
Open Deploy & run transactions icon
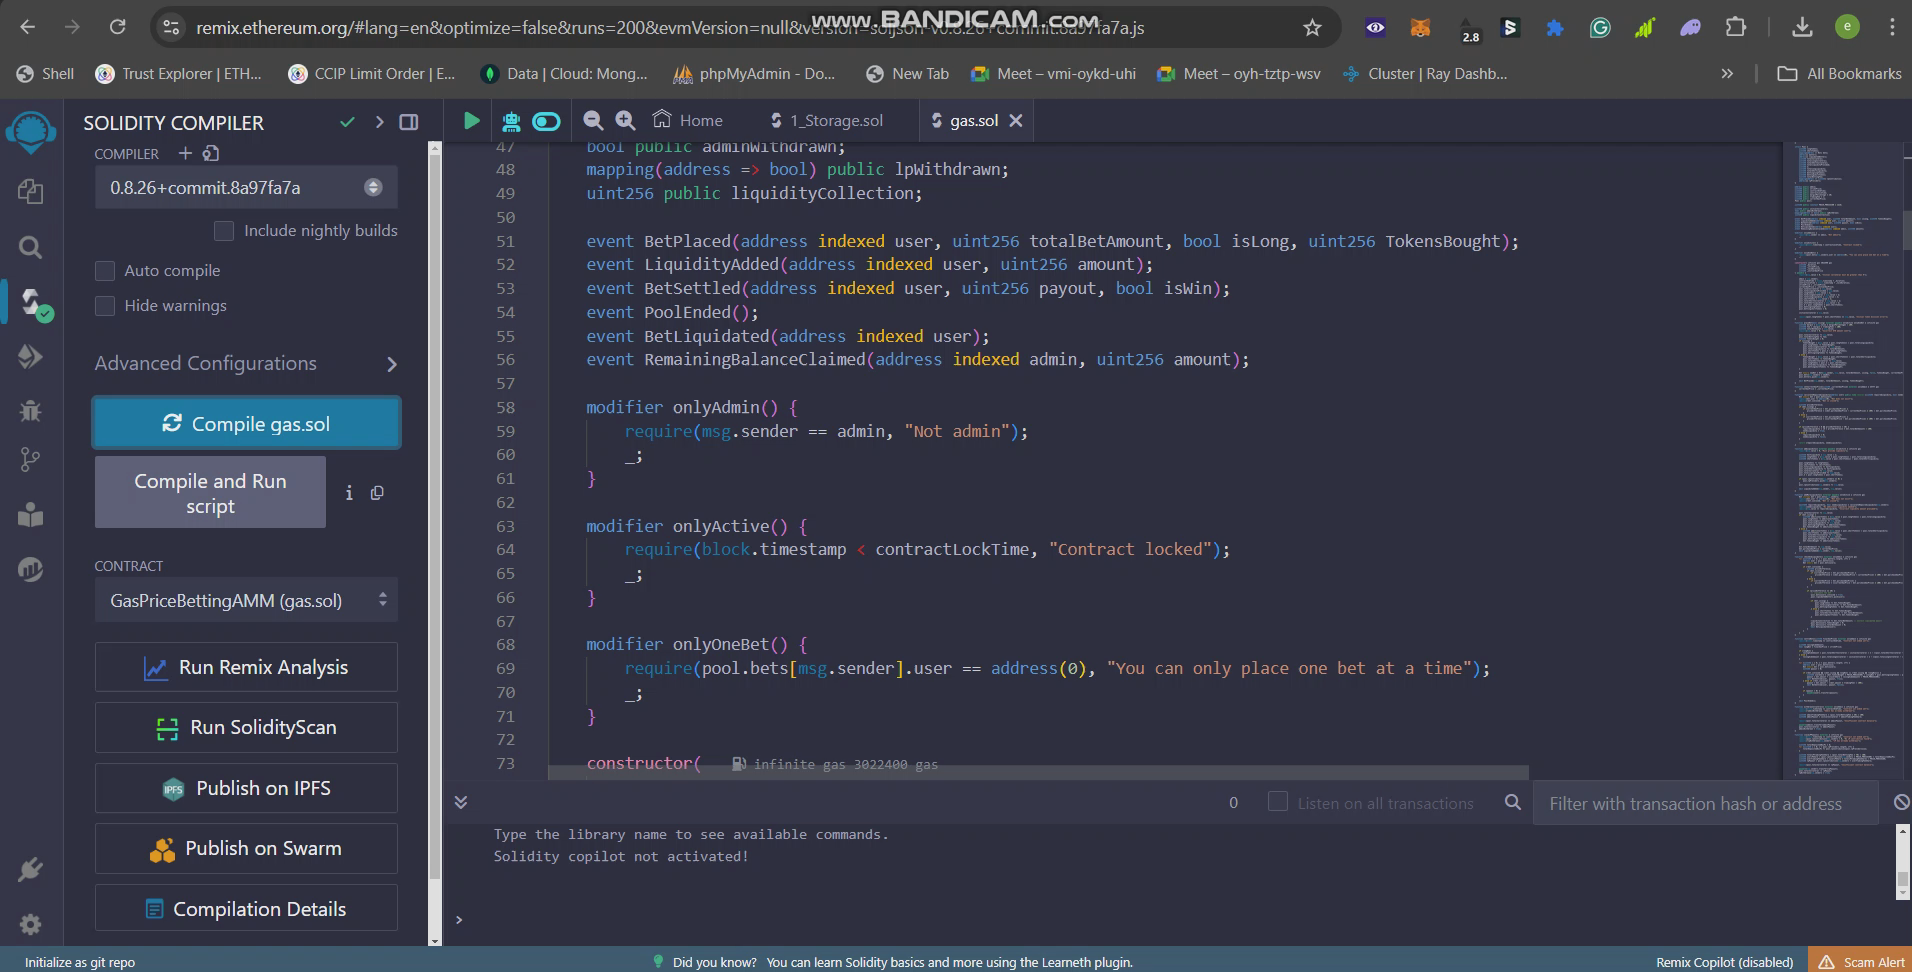30,356
